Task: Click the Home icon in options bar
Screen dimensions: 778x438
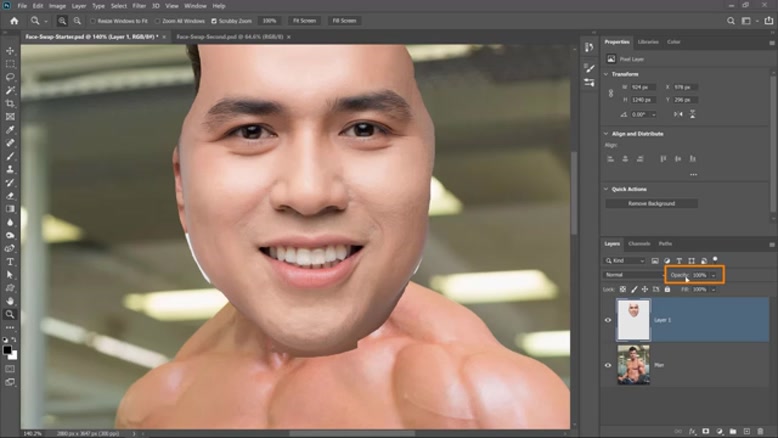Action: 14,20
